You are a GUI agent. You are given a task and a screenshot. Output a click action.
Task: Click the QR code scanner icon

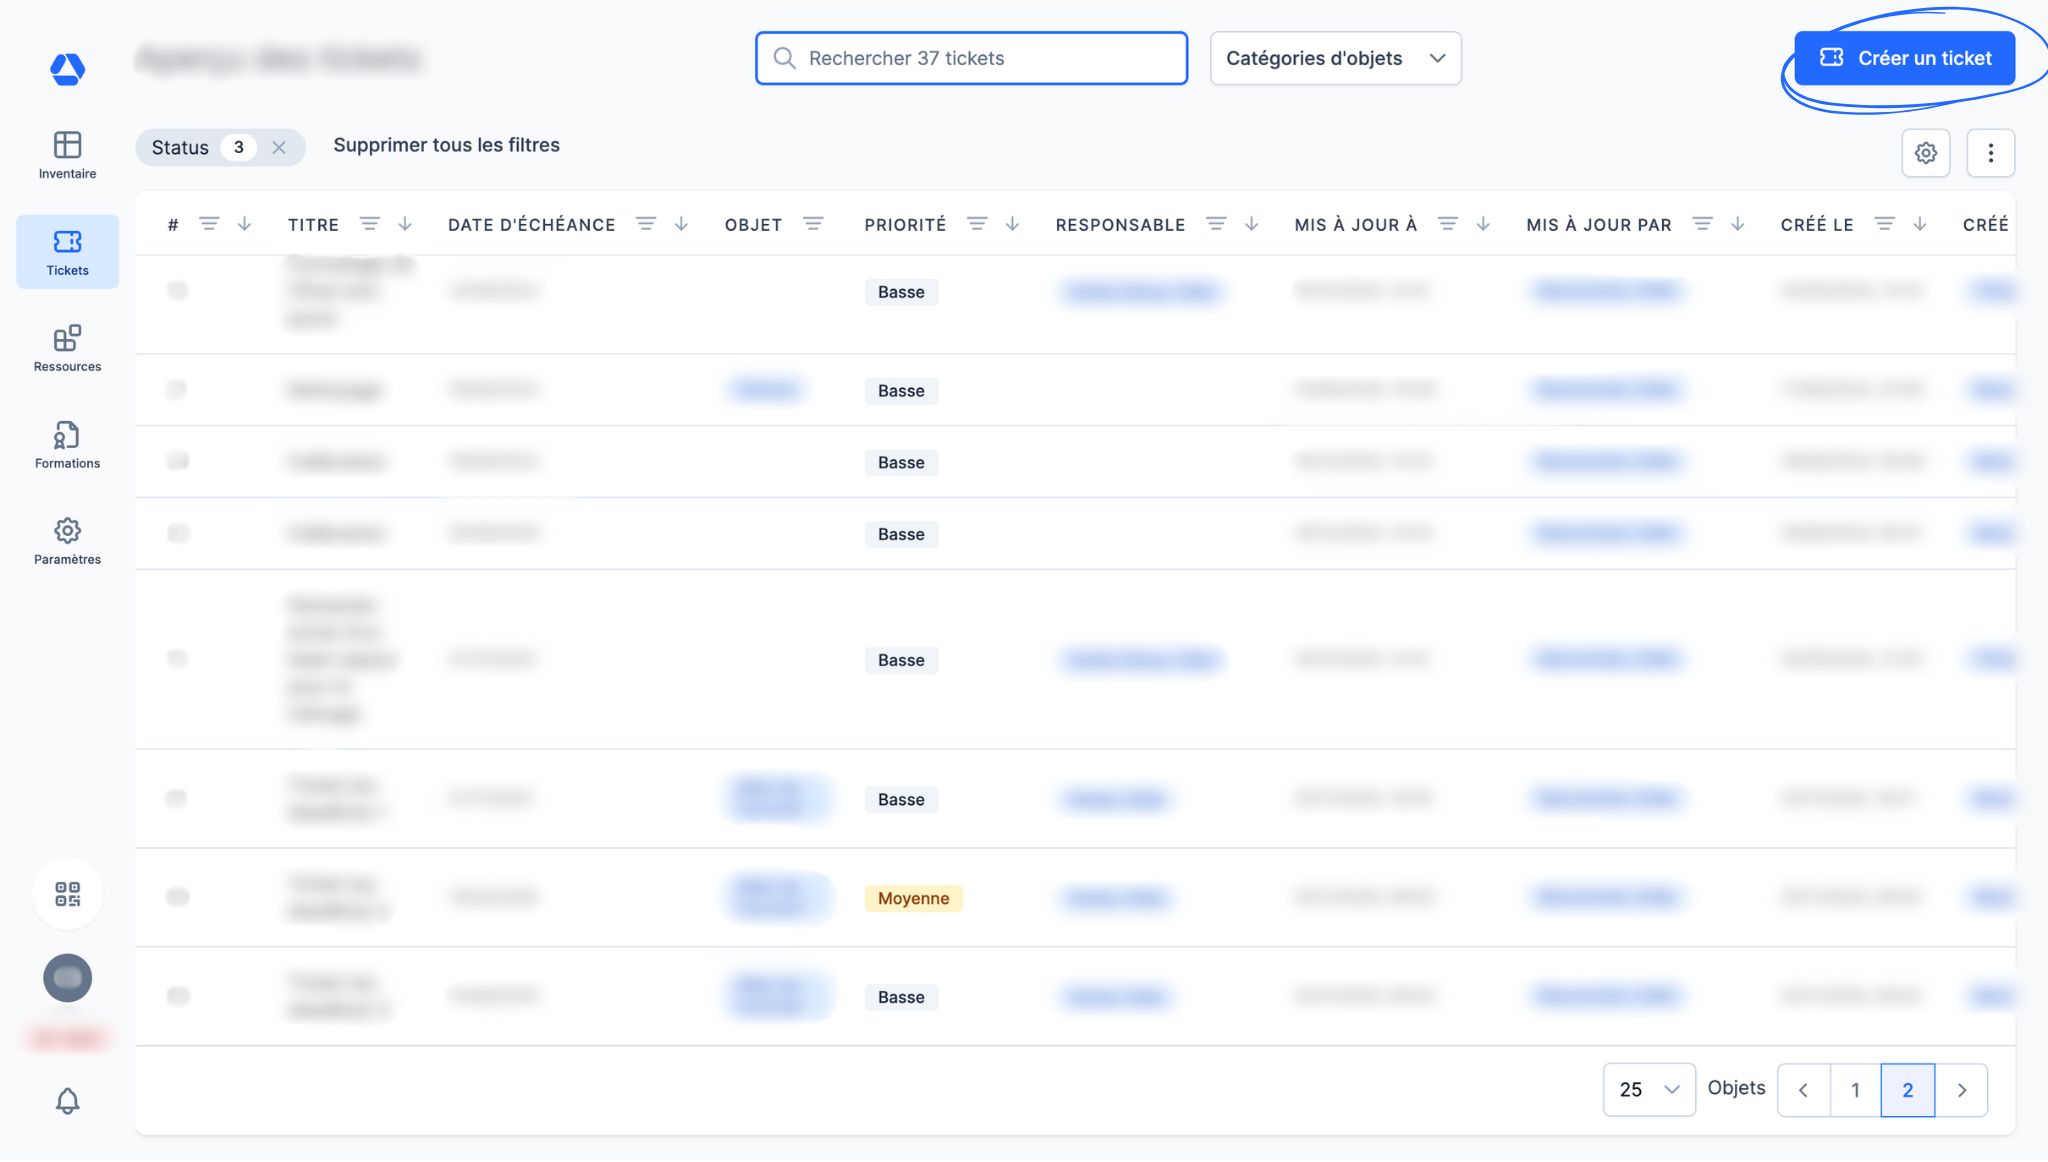[x=67, y=894]
